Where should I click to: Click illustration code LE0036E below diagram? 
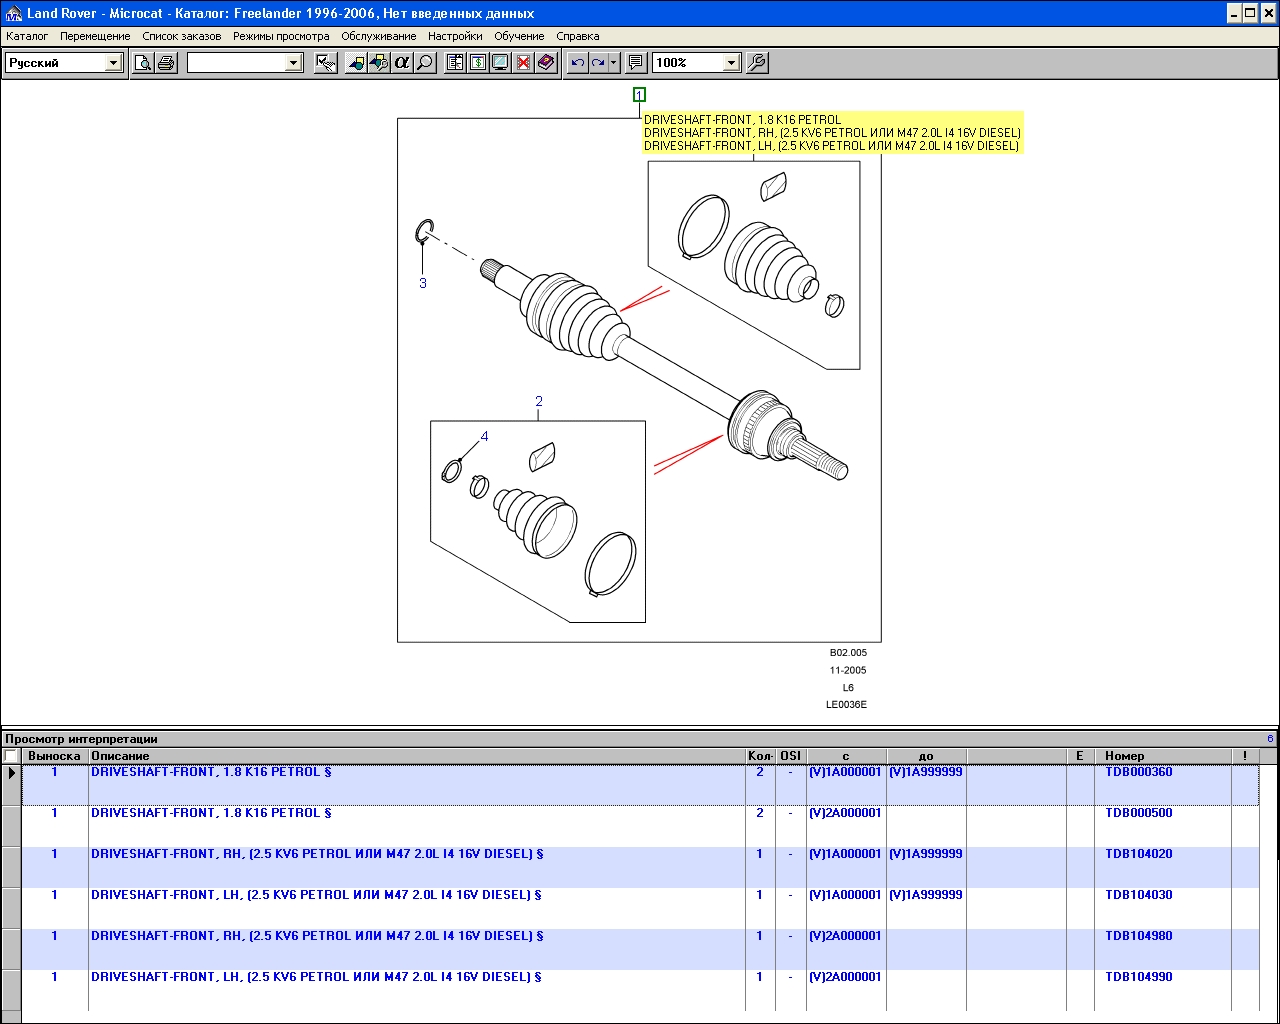[847, 705]
